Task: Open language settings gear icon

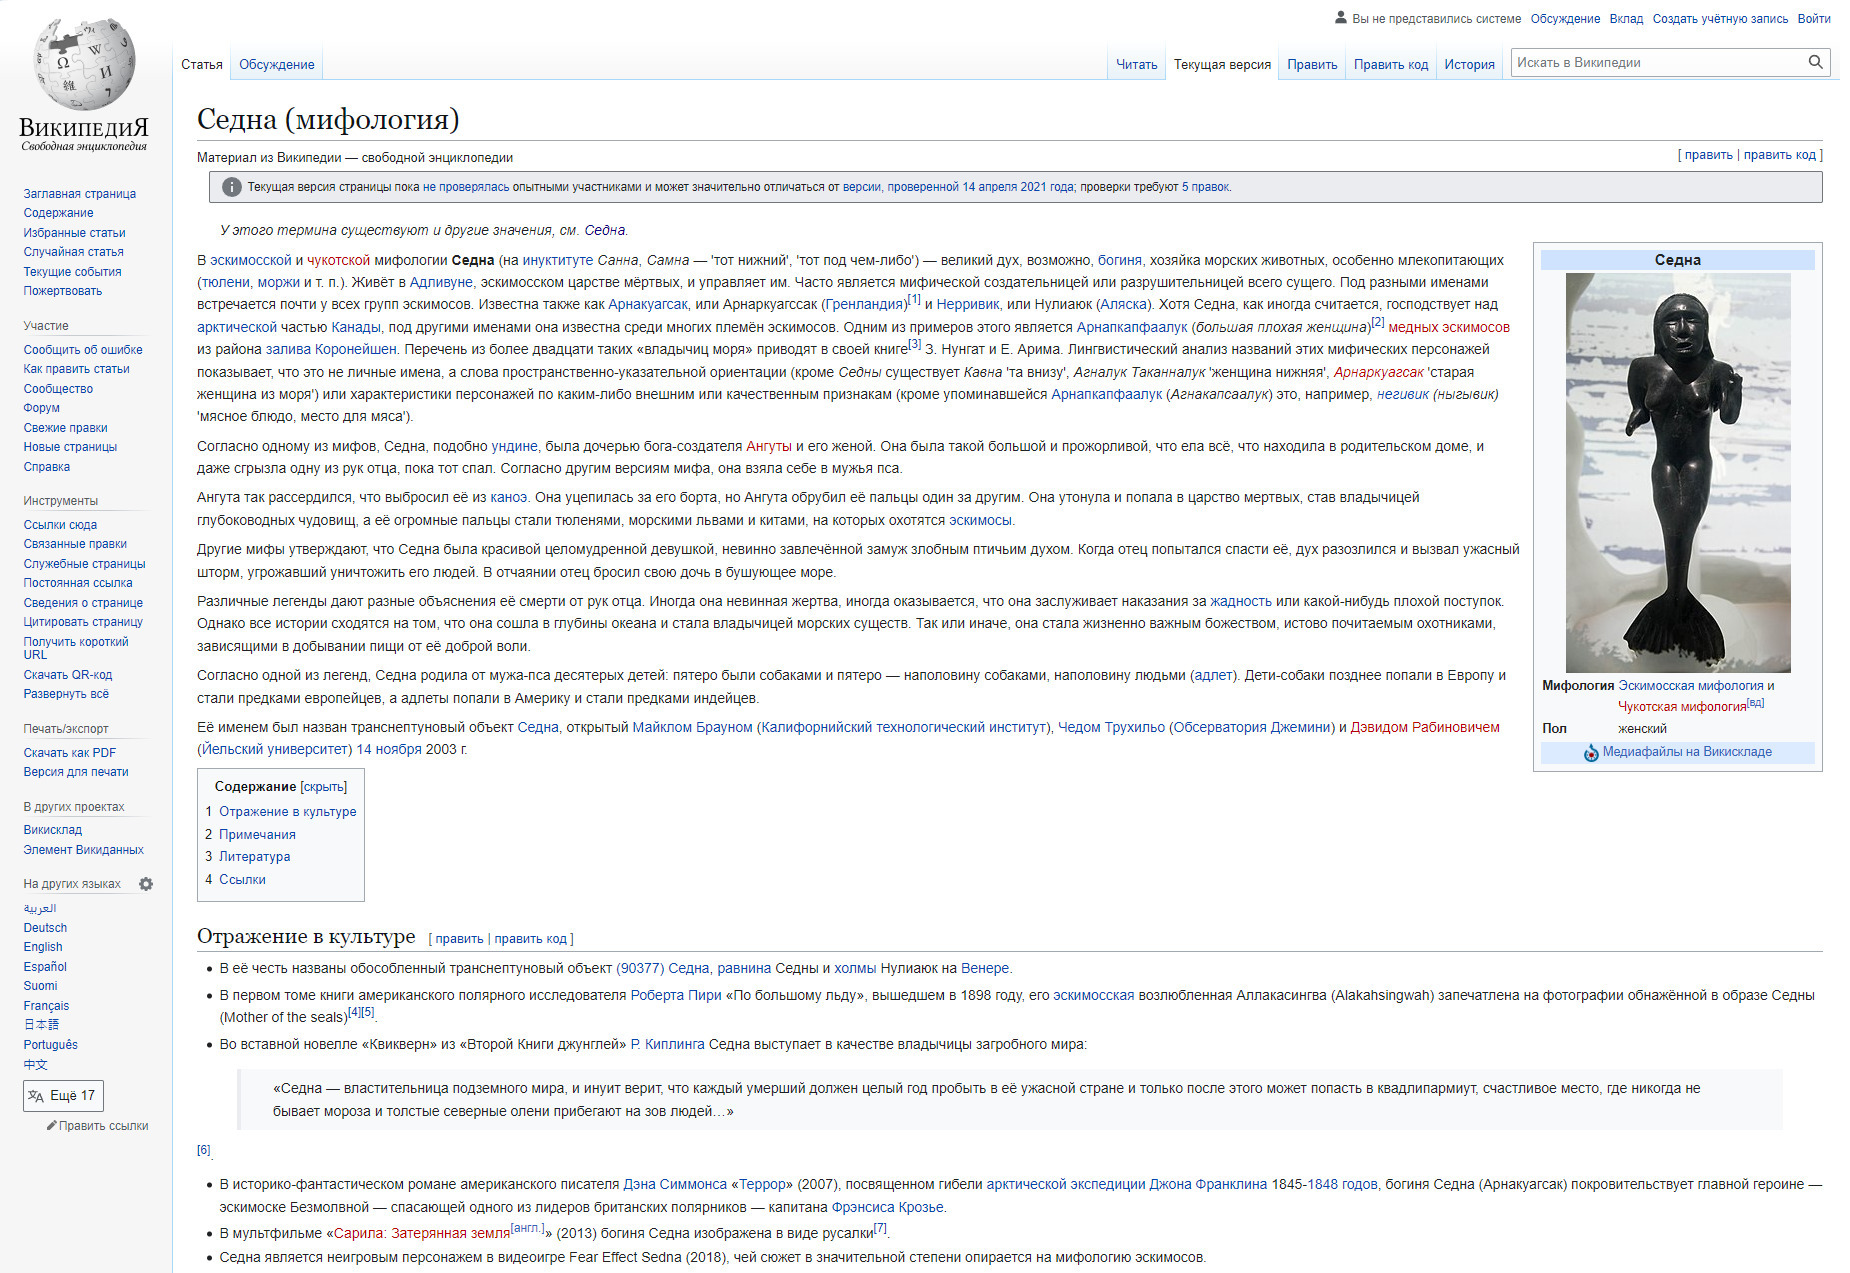Action: point(146,884)
